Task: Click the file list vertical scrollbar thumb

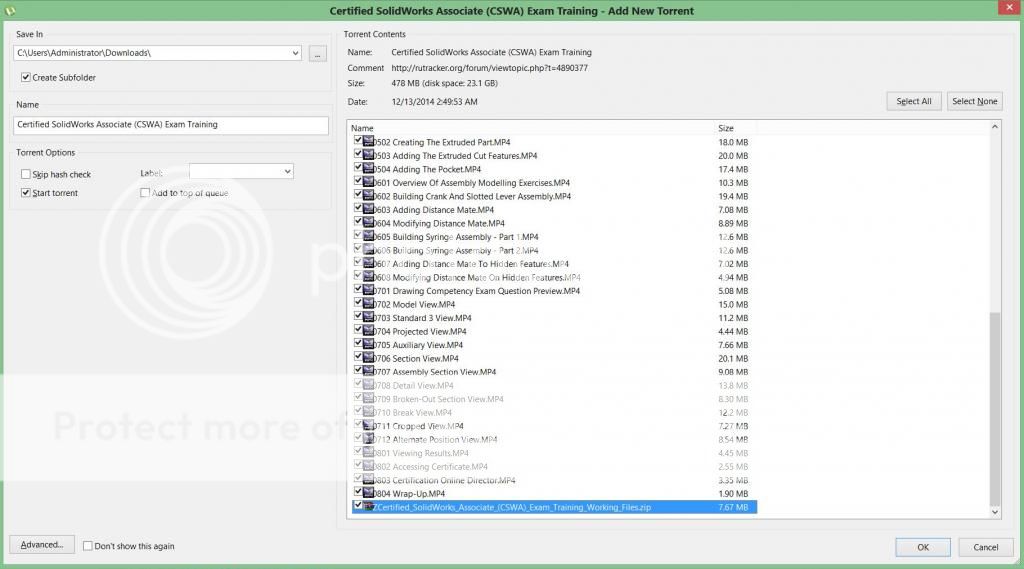Action: click(x=994, y=408)
